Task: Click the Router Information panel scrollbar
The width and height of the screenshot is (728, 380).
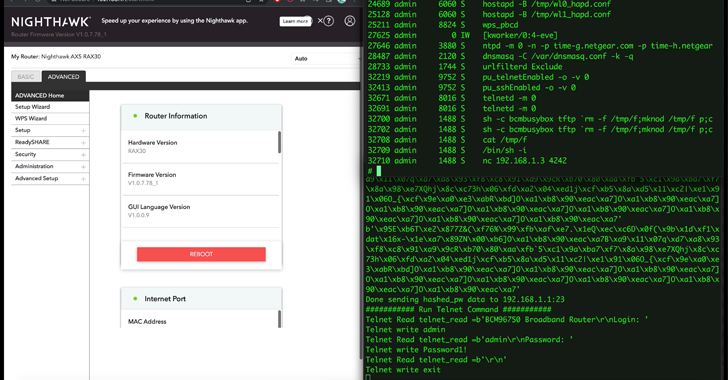Action: coord(280,142)
